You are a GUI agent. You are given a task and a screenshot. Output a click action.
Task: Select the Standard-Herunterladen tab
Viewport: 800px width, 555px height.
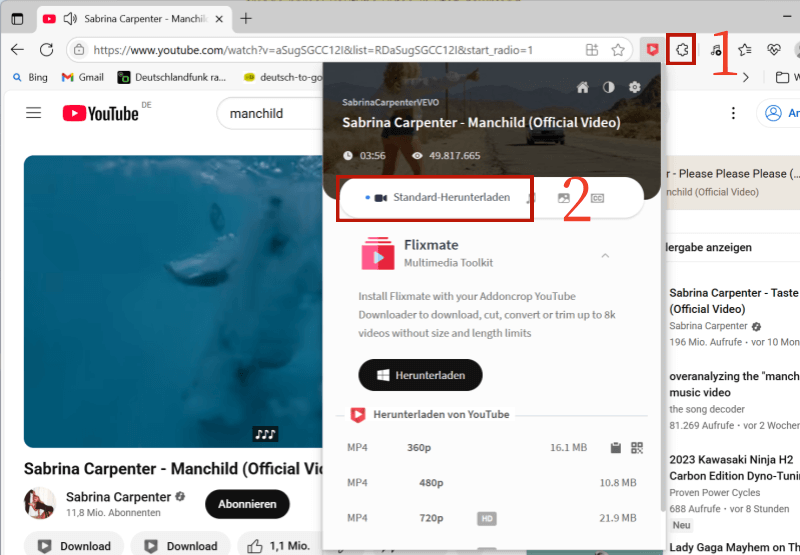[x=438, y=197]
